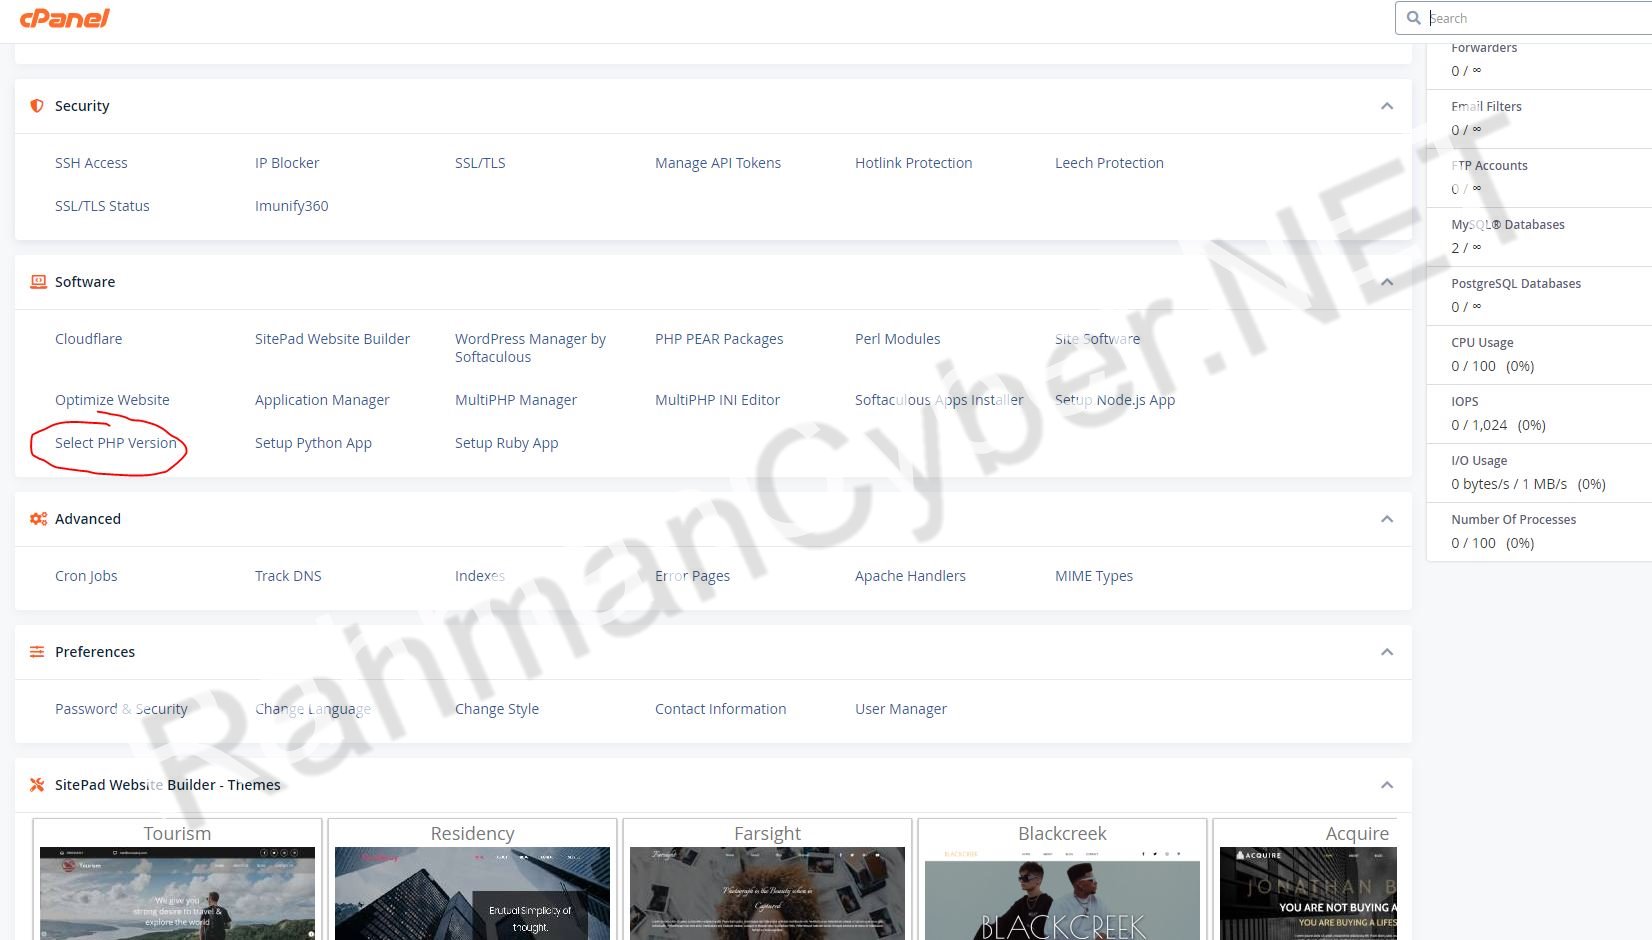Open Apache Handlers
The image size is (1652, 940).
[910, 576]
